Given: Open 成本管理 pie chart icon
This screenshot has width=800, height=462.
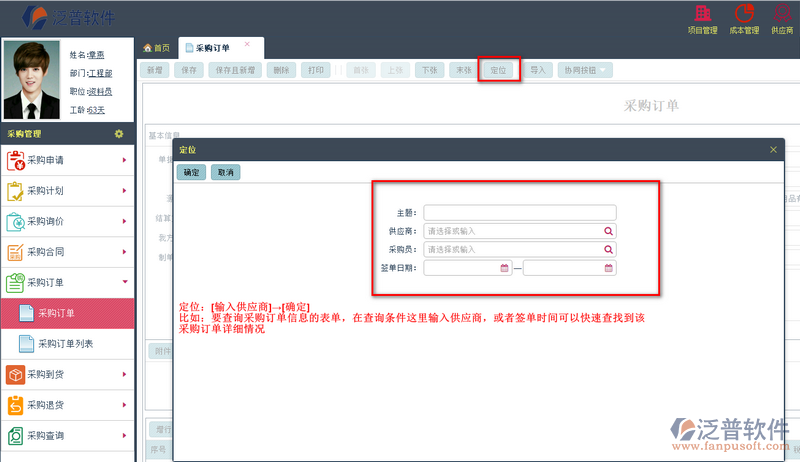Looking at the screenshot, I should pyautogui.click(x=744, y=13).
